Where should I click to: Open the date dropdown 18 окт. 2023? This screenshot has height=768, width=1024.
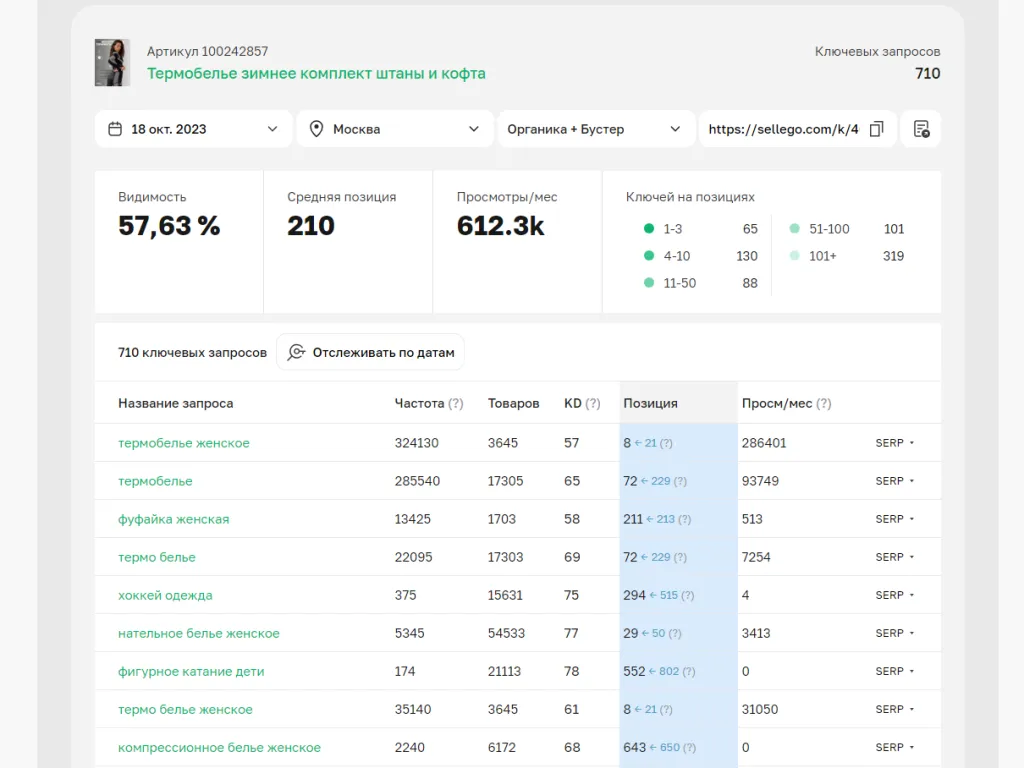pyautogui.click(x=193, y=129)
